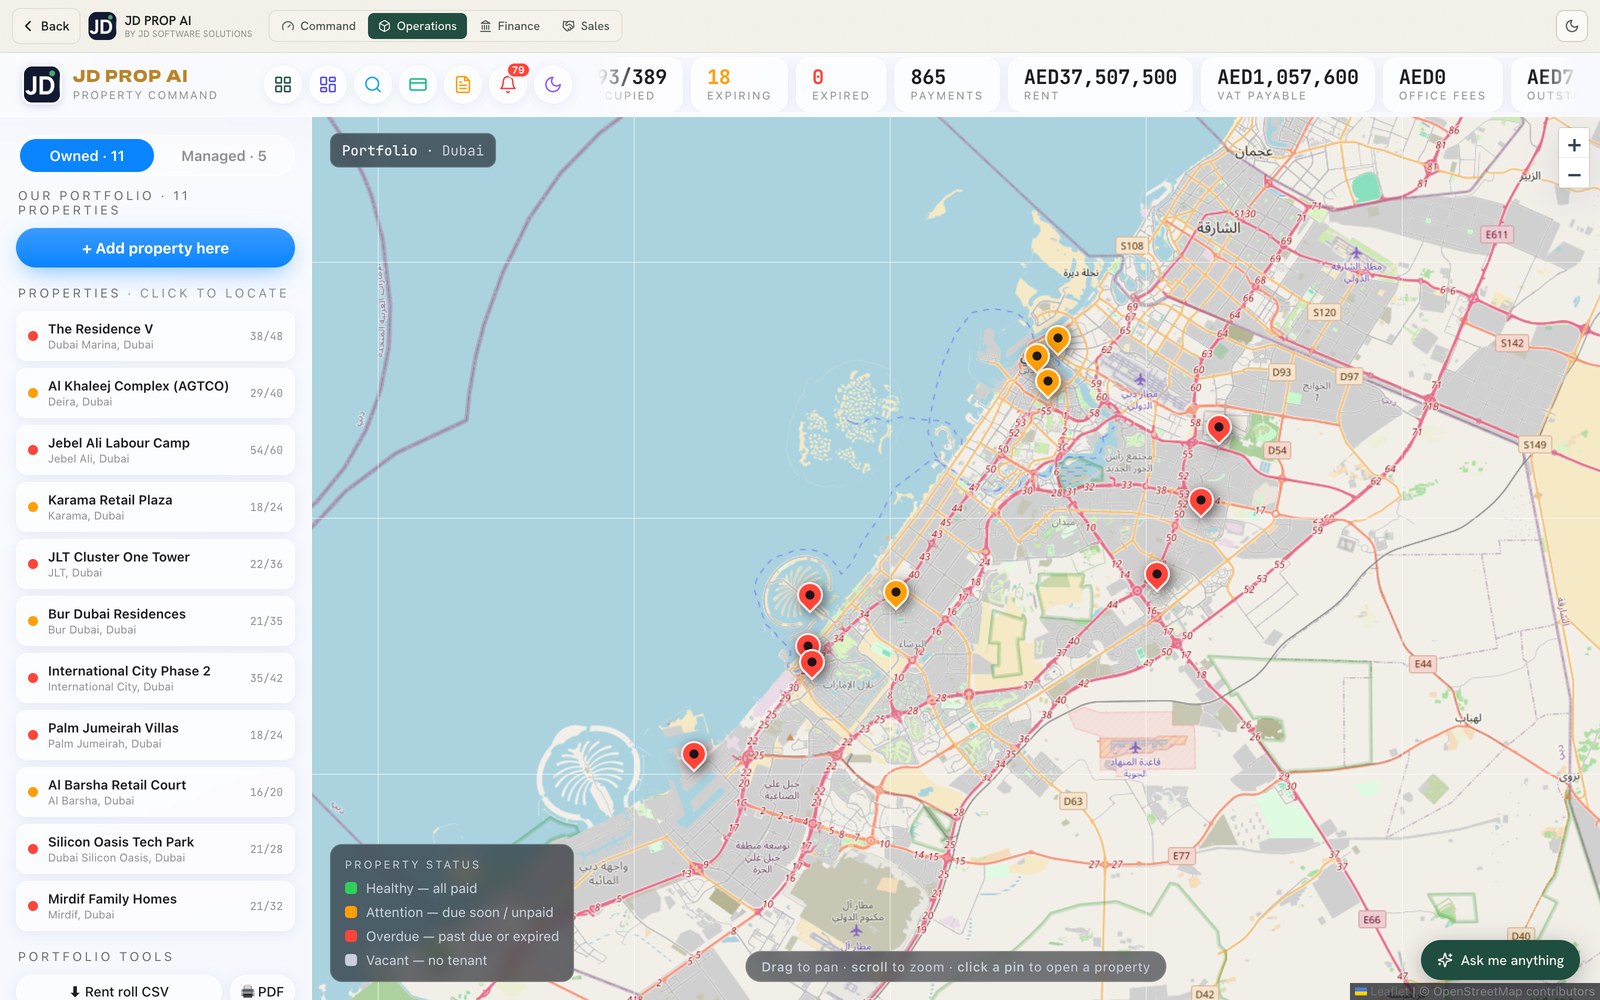Click the red pin at Silicon Oasis
Screen dimensions: 1600x1000
coord(1157,575)
